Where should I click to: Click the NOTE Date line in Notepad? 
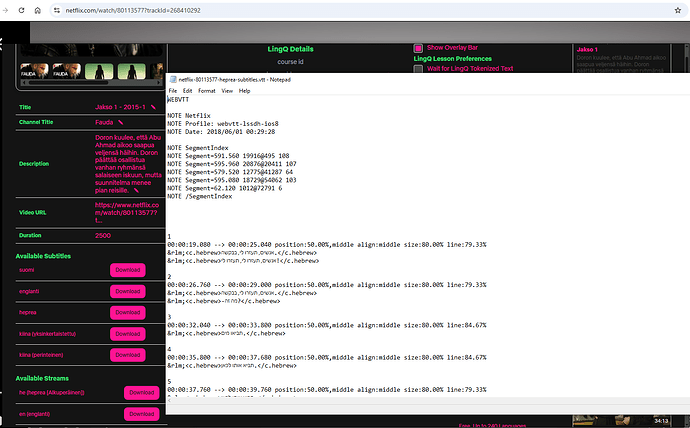[221, 132]
